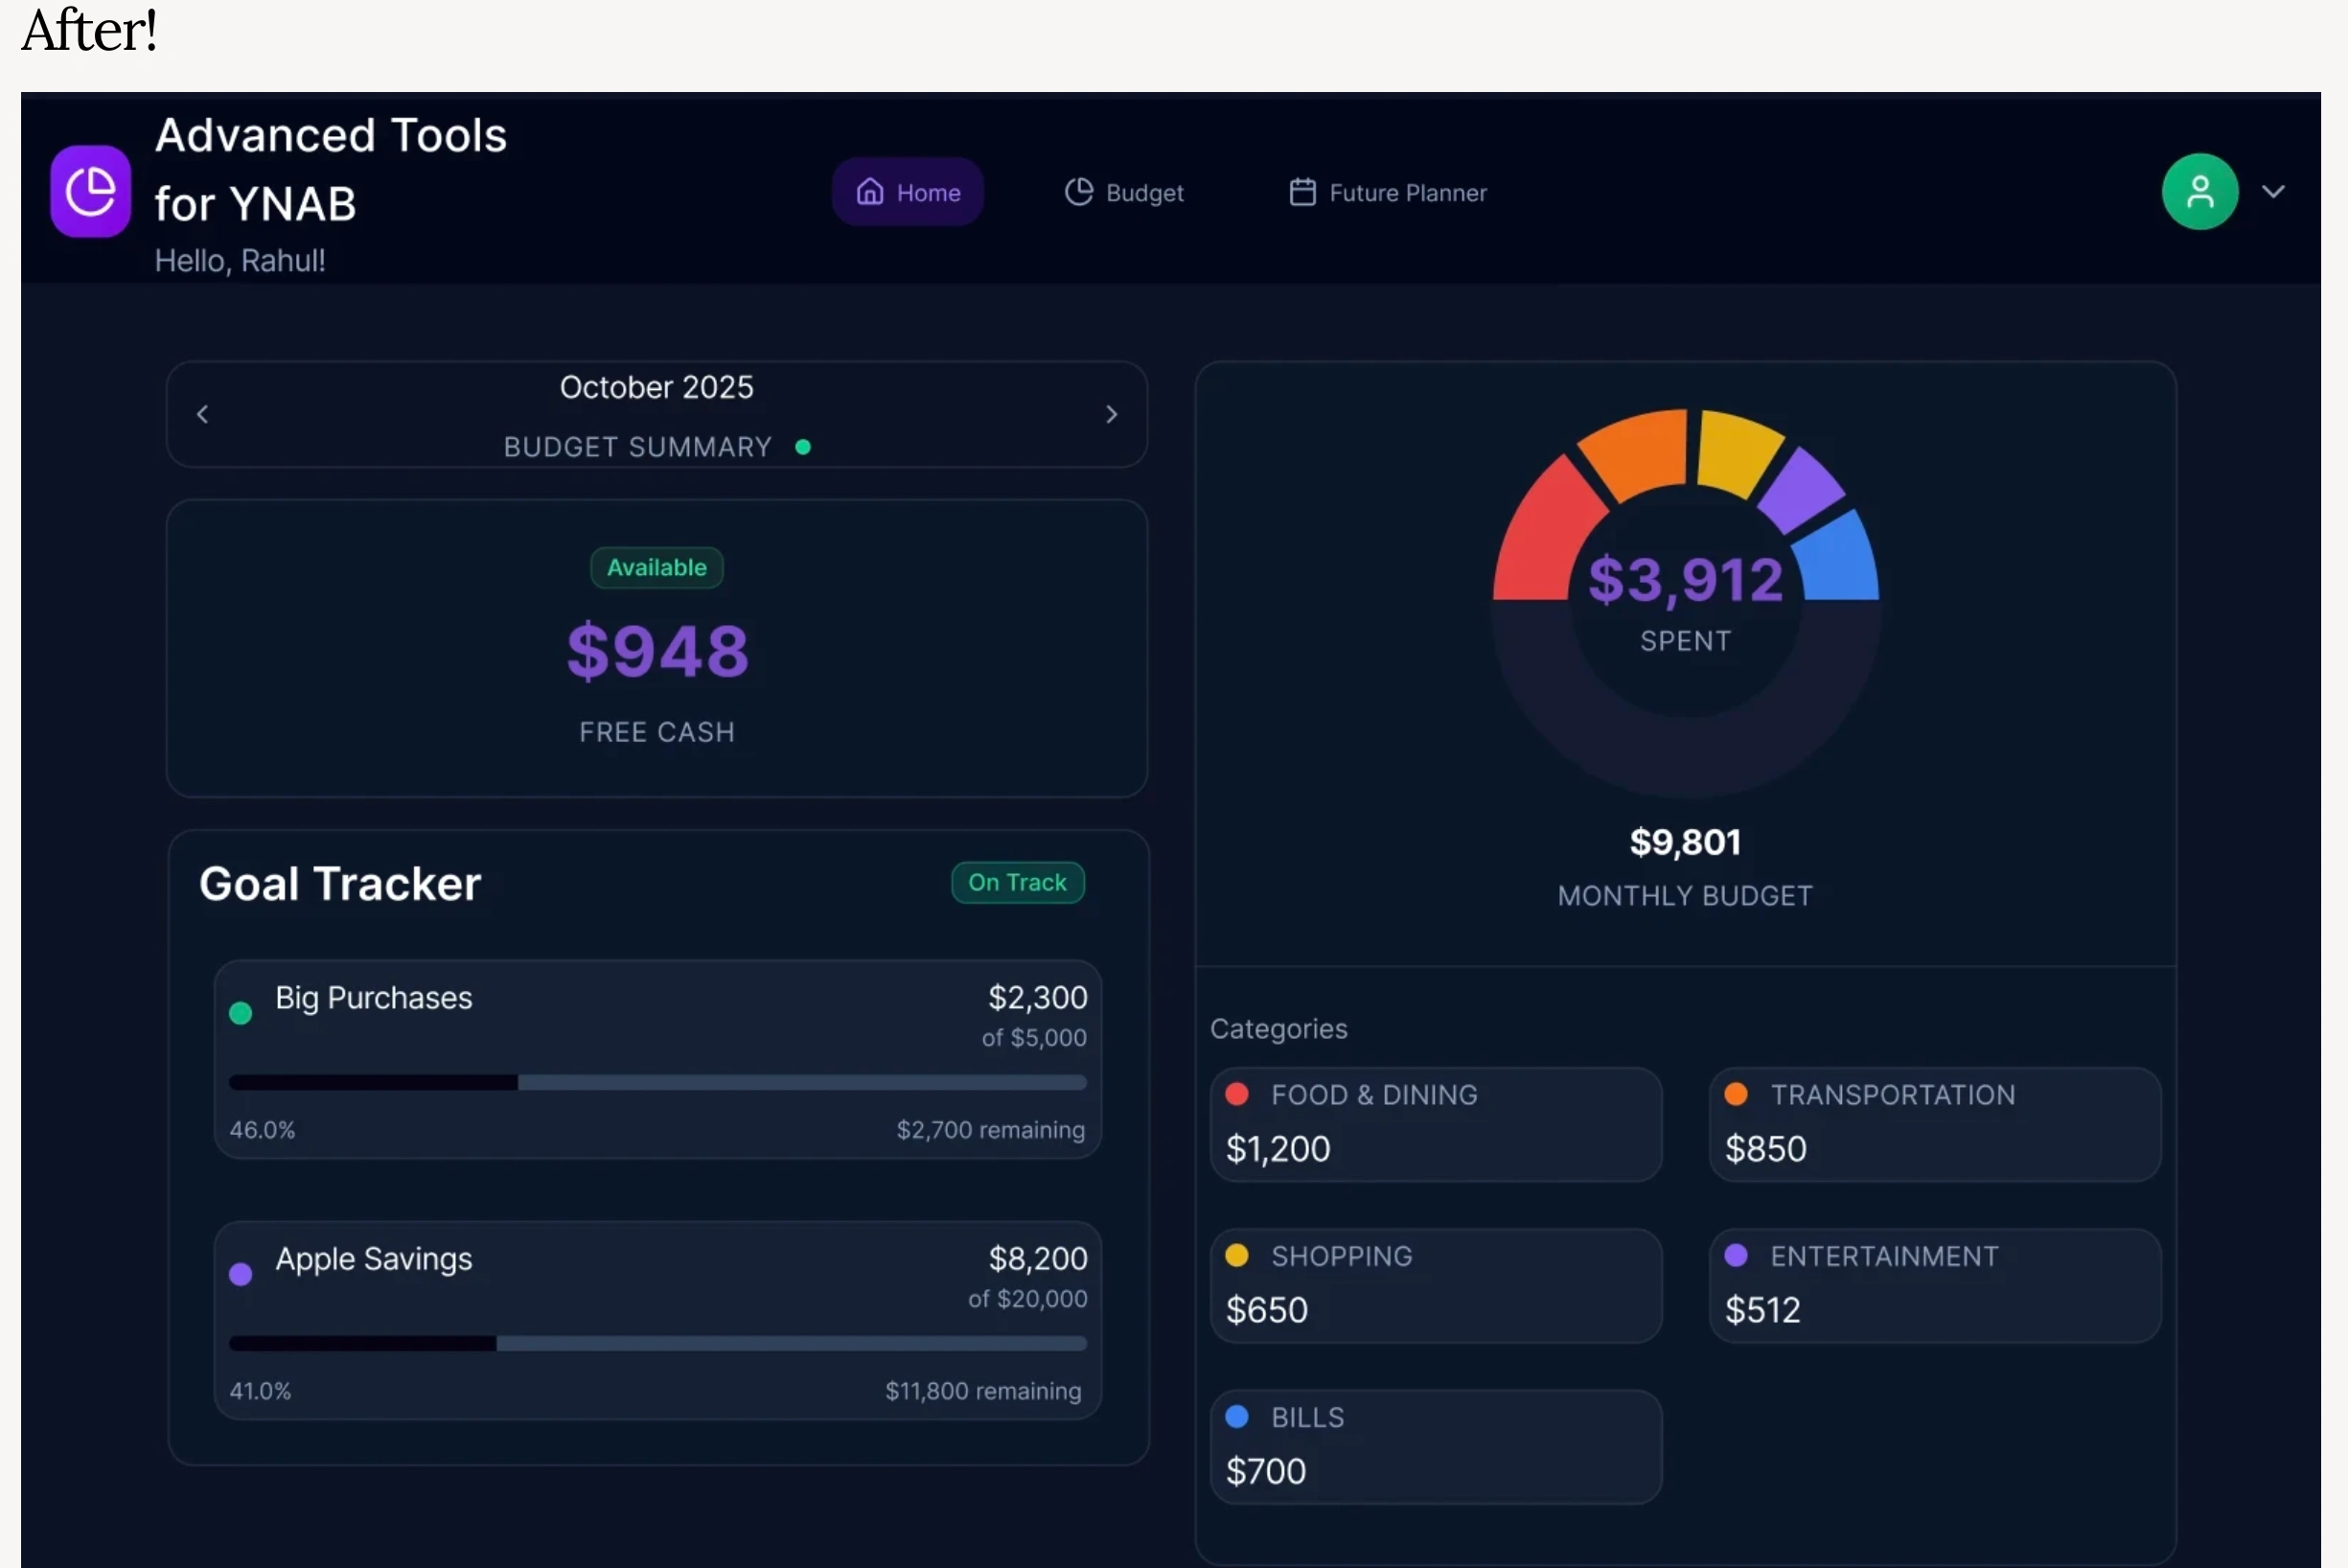Expand the account dropdown chevron
2348x1568 pixels.
coord(2273,191)
